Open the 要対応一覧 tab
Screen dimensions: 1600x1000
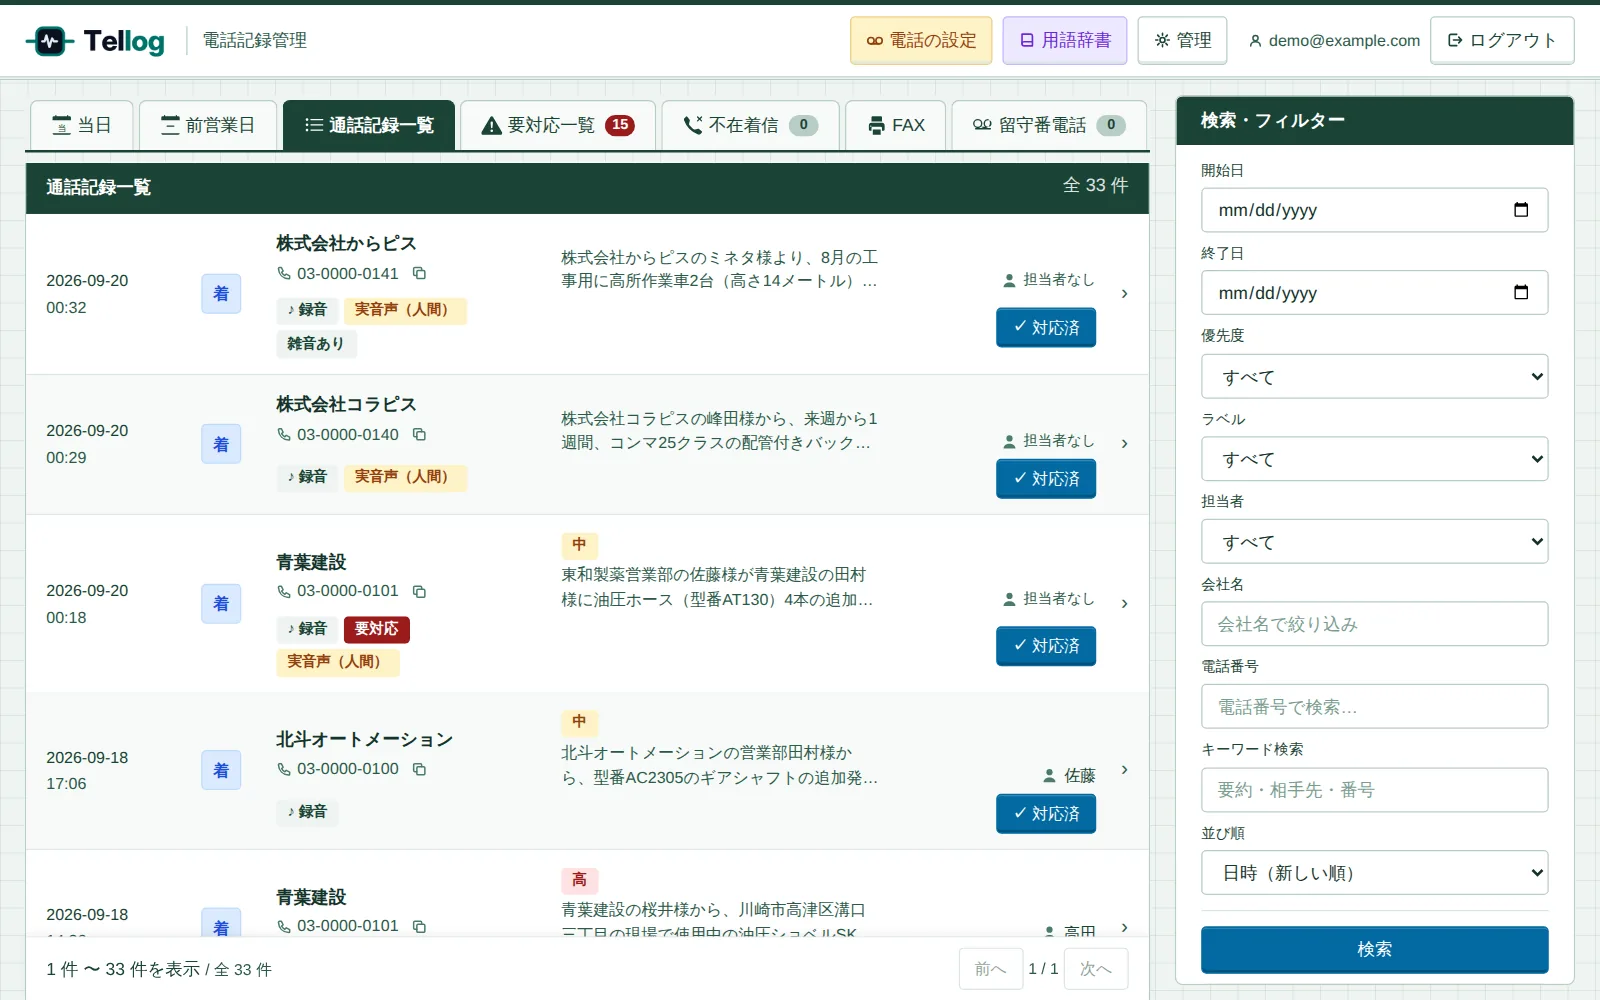click(558, 125)
